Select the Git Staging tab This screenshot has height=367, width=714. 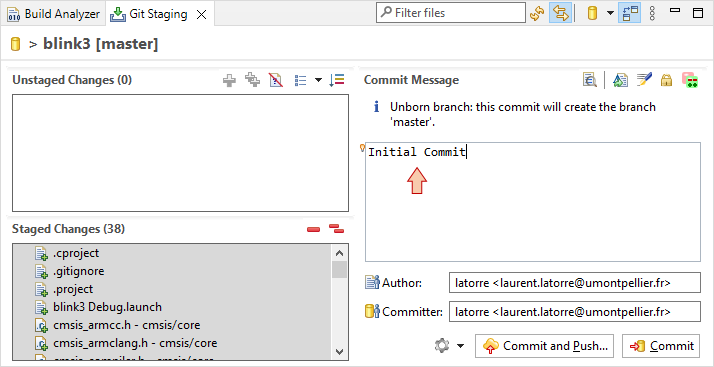click(x=150, y=14)
